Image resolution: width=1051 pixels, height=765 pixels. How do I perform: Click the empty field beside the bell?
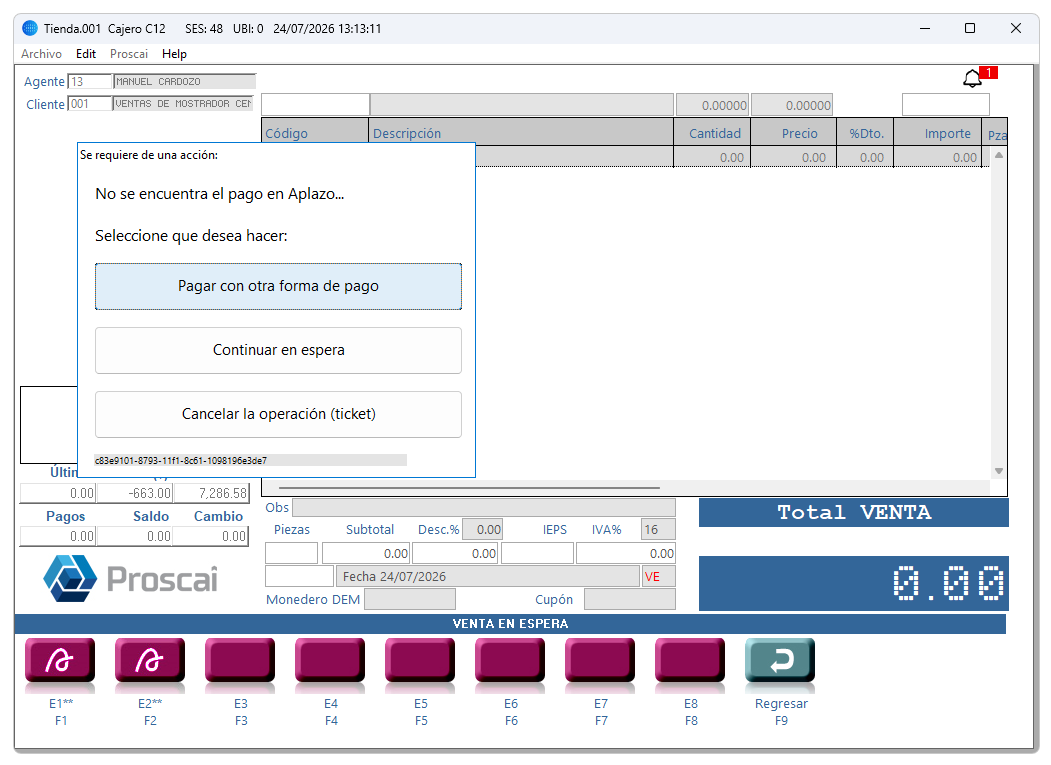946,105
